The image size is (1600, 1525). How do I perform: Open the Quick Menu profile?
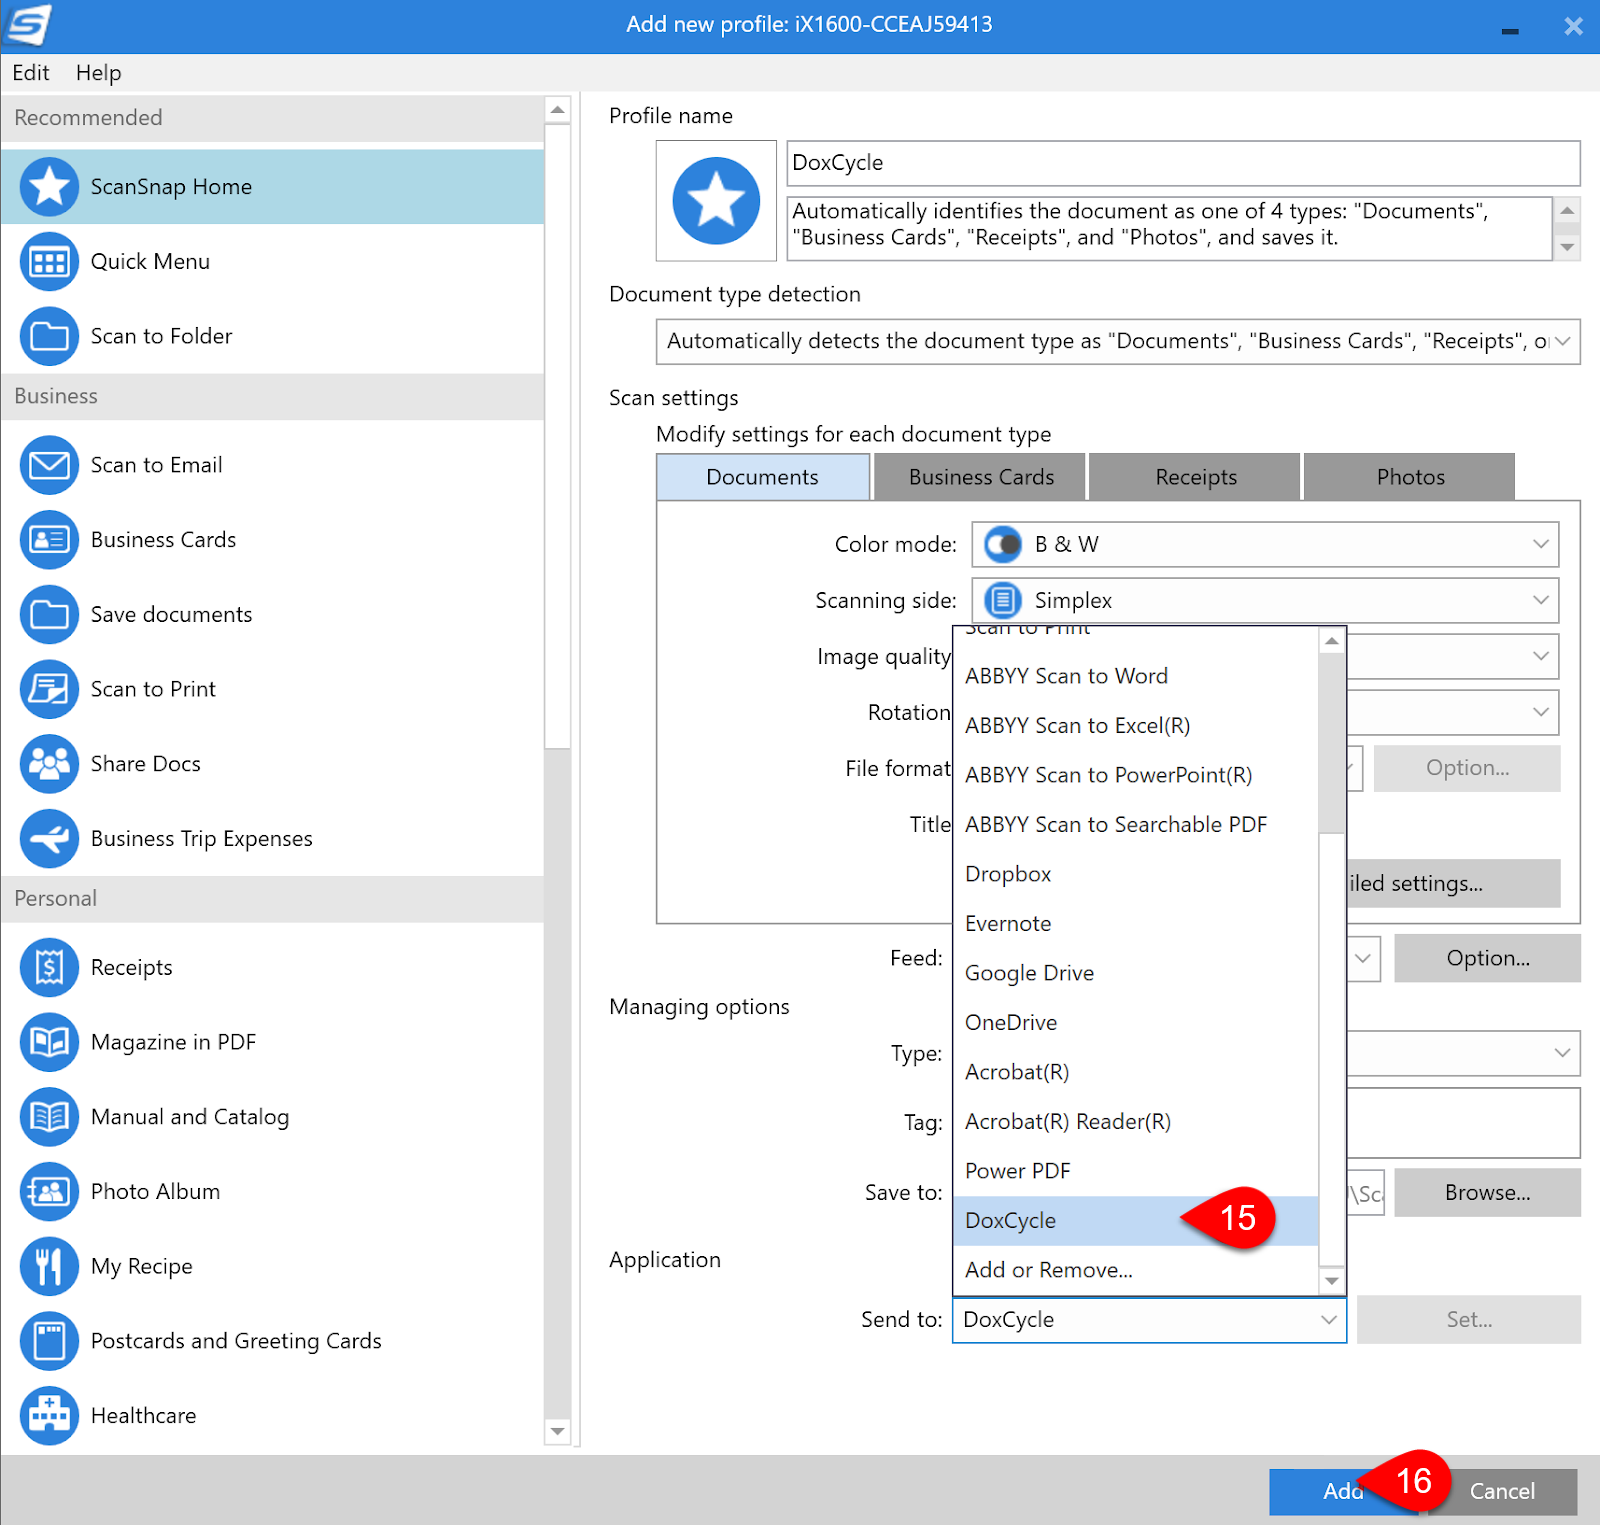(48, 262)
